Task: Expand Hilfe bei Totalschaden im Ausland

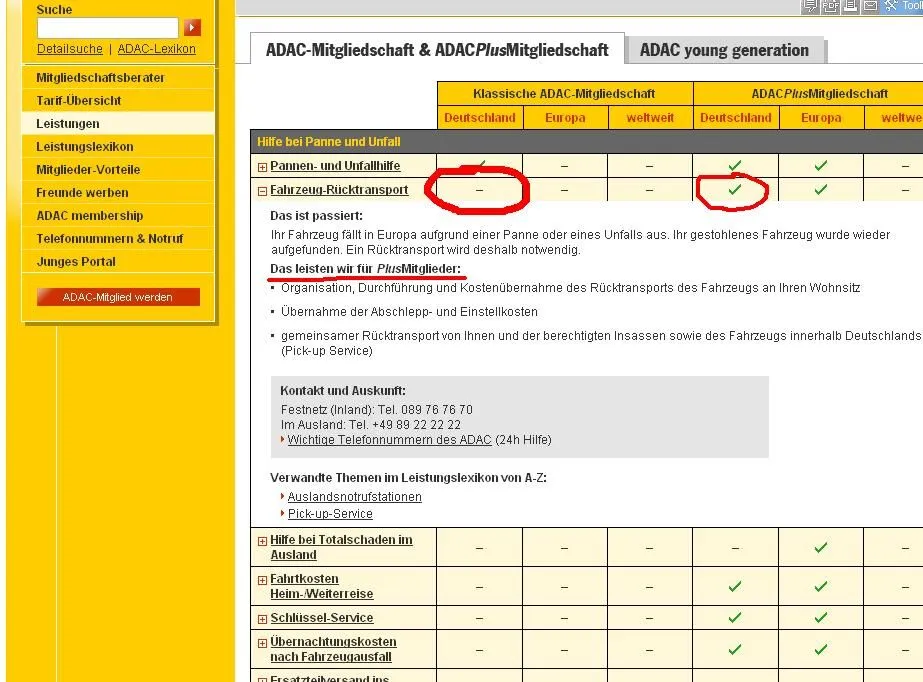Action: (x=263, y=541)
